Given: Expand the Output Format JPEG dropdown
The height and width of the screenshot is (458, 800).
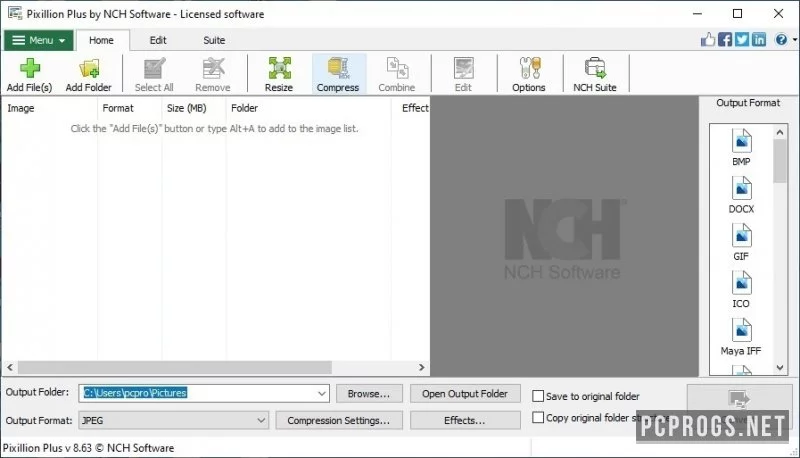Looking at the screenshot, I should click(x=261, y=421).
